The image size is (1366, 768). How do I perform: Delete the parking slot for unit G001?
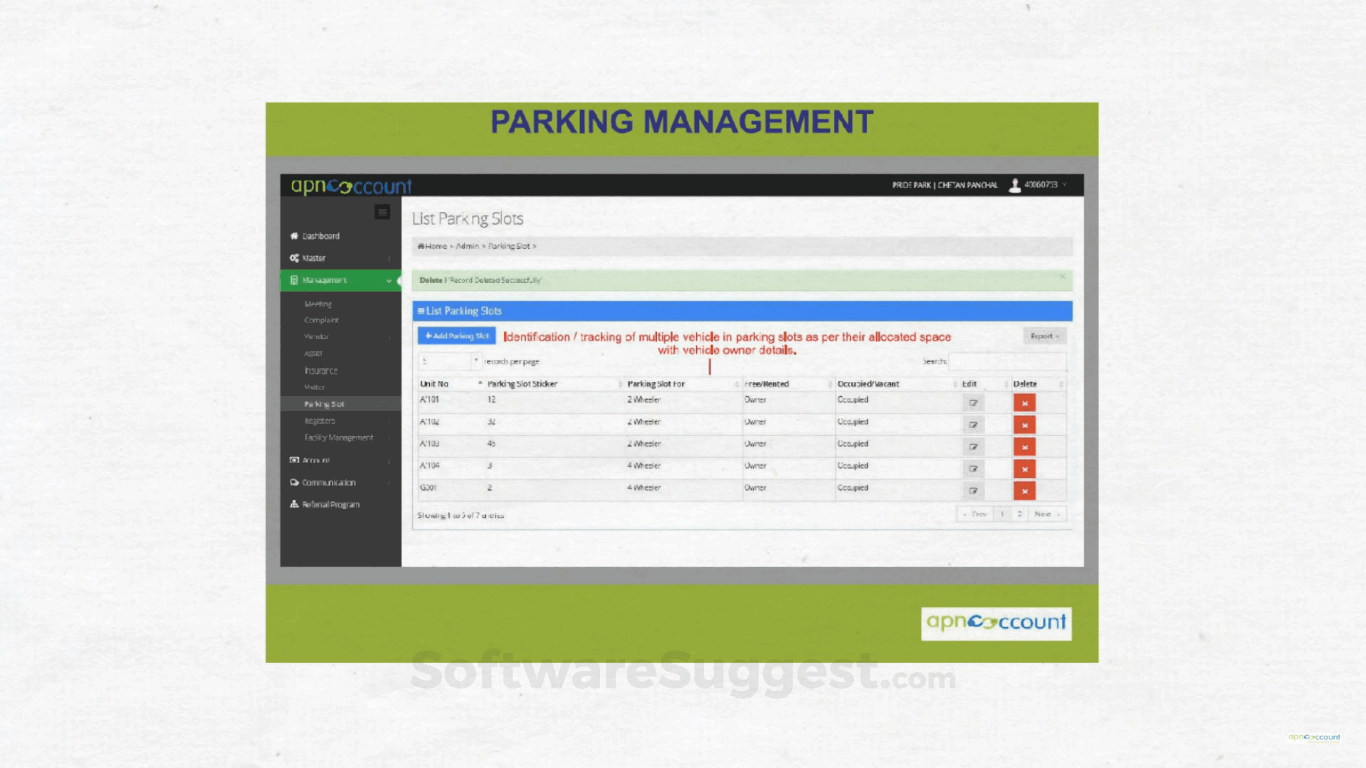[1024, 491]
